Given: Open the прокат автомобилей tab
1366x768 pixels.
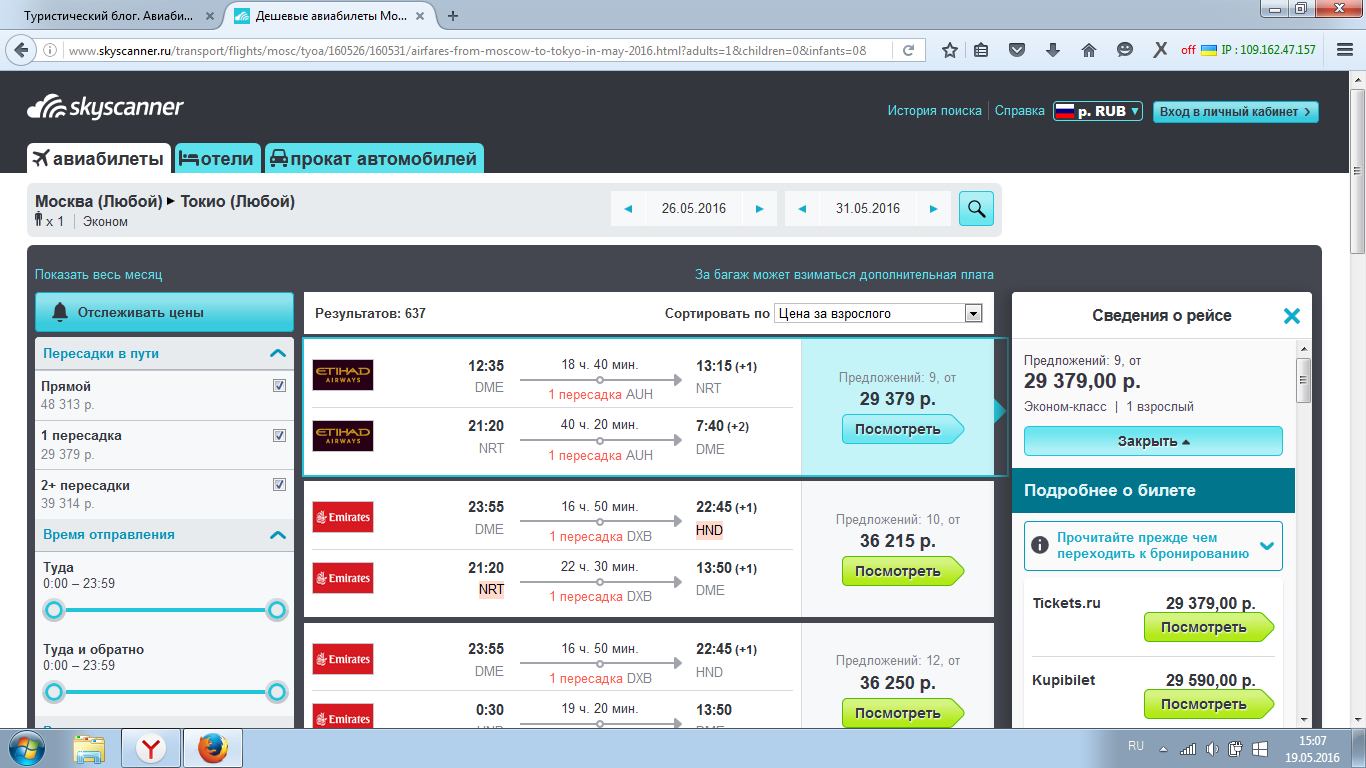Looking at the screenshot, I should coord(375,158).
